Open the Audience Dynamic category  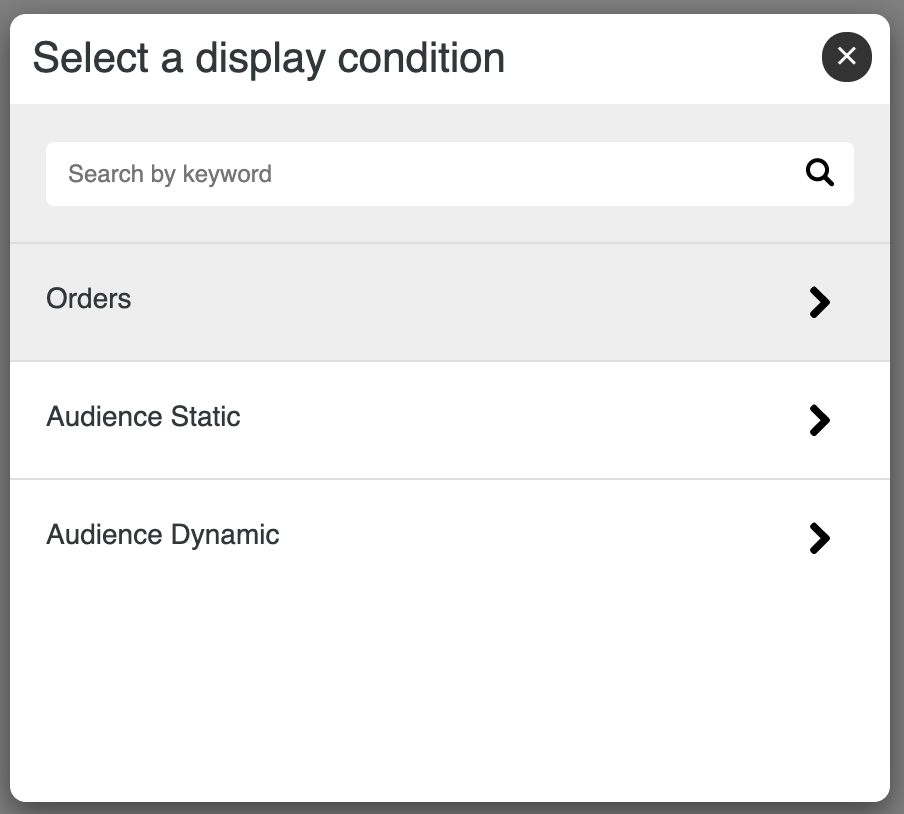click(x=450, y=538)
